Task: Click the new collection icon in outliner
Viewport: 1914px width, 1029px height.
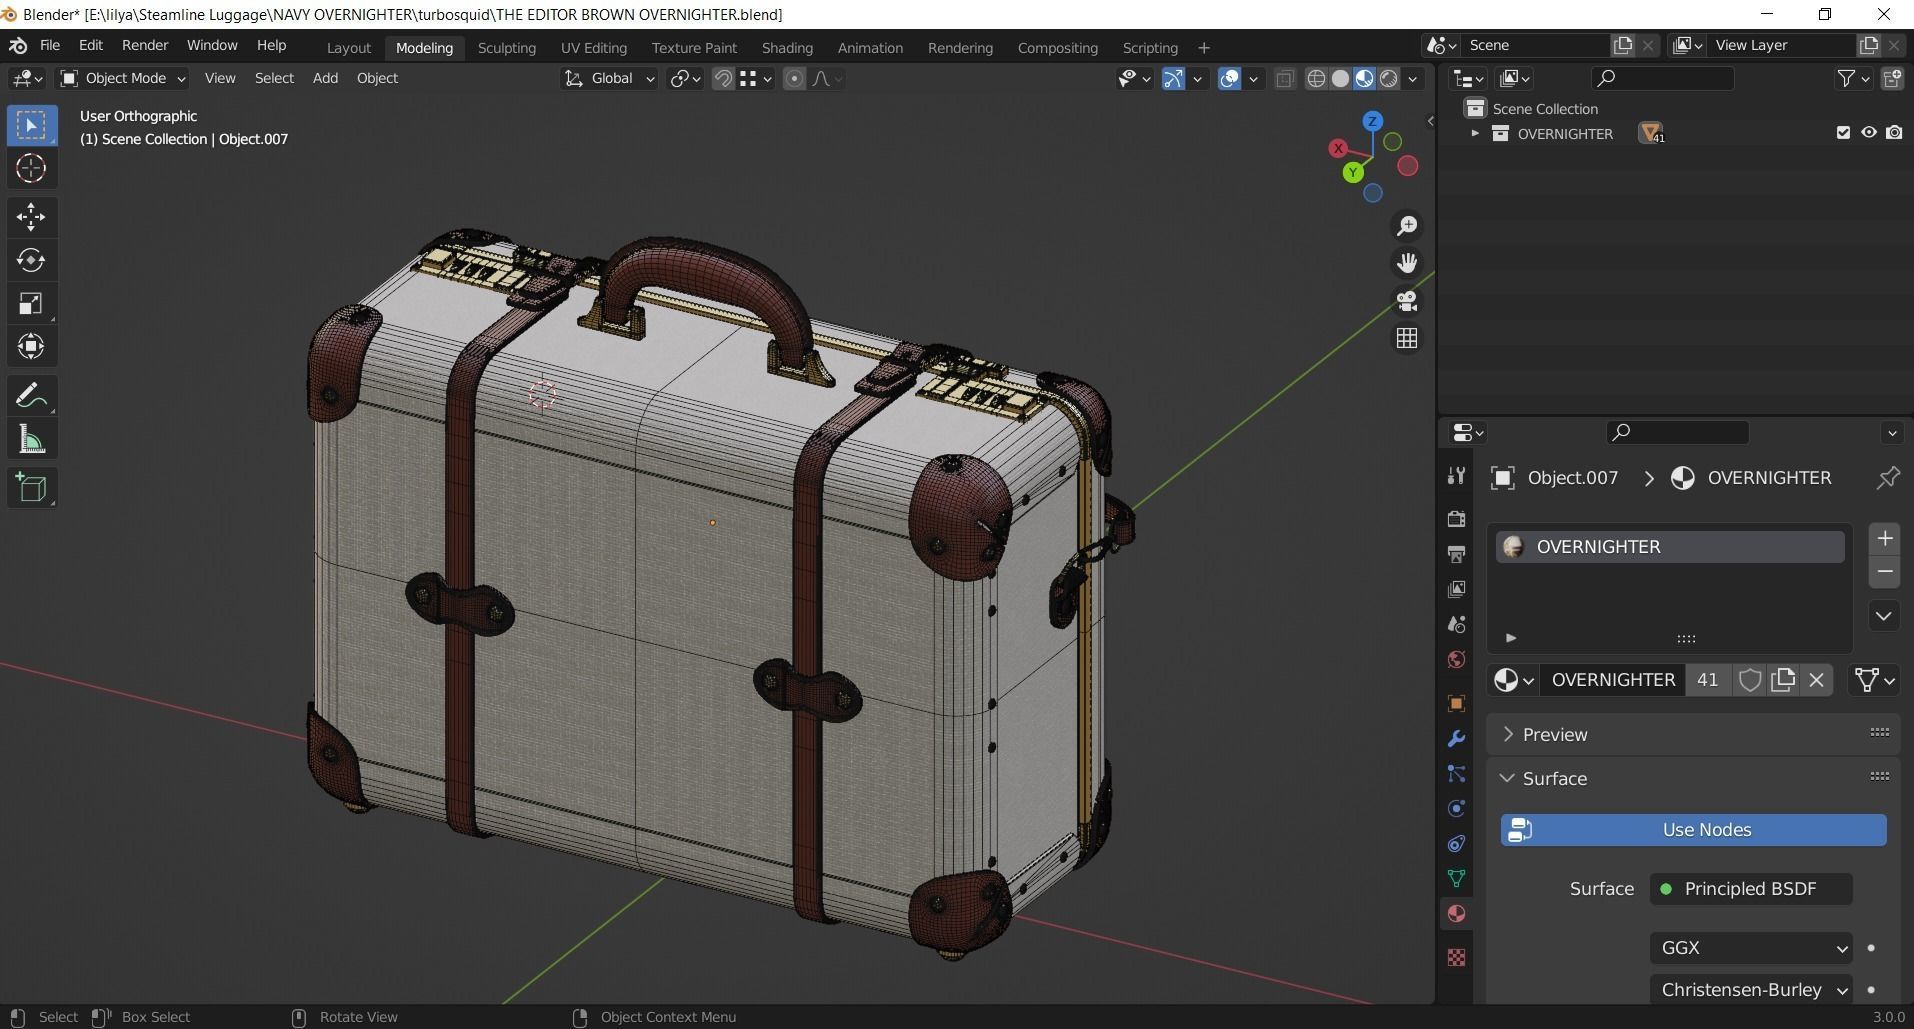Action: click(x=1892, y=78)
